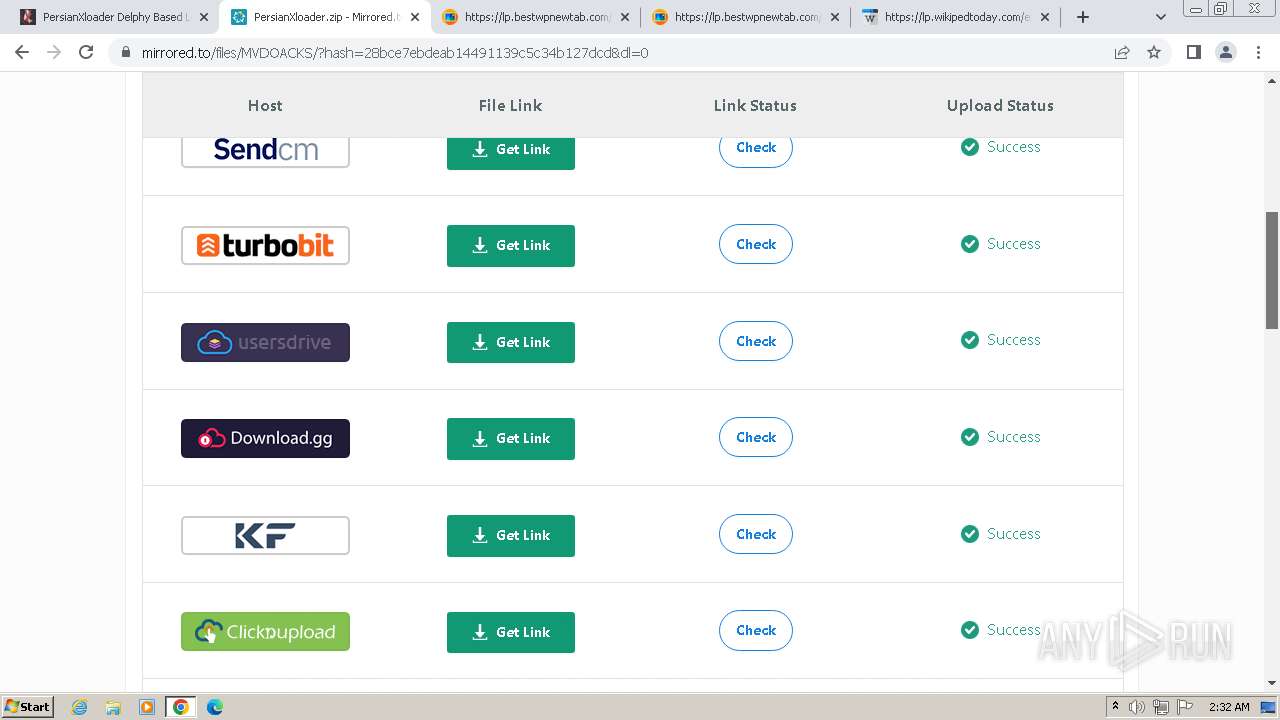Open Microsoft Edge from taskbar
Image resolution: width=1280 pixels, height=720 pixels.
[215, 707]
